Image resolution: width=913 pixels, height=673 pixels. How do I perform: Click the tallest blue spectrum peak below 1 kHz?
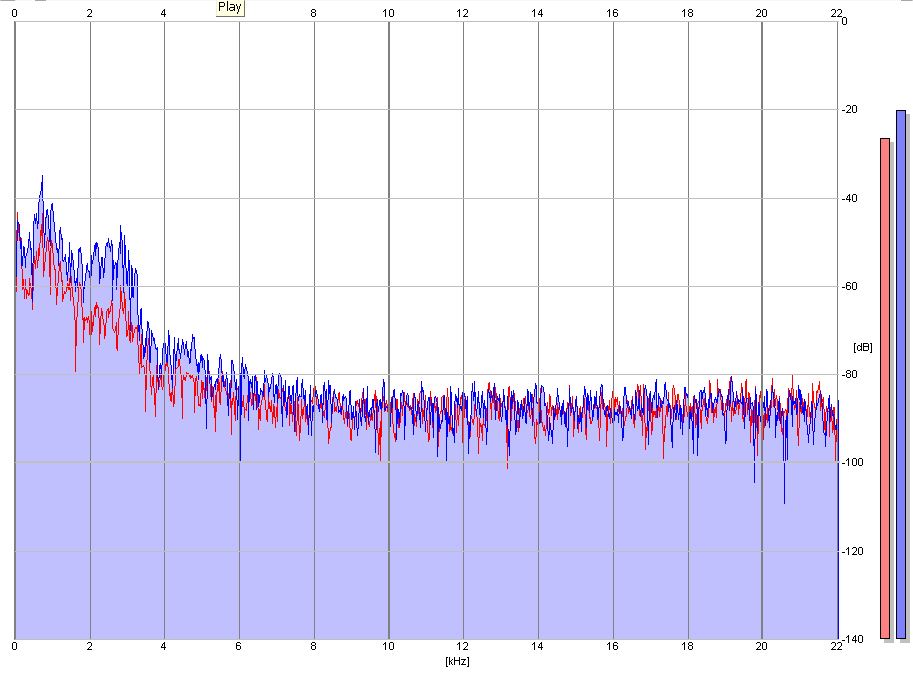42,178
